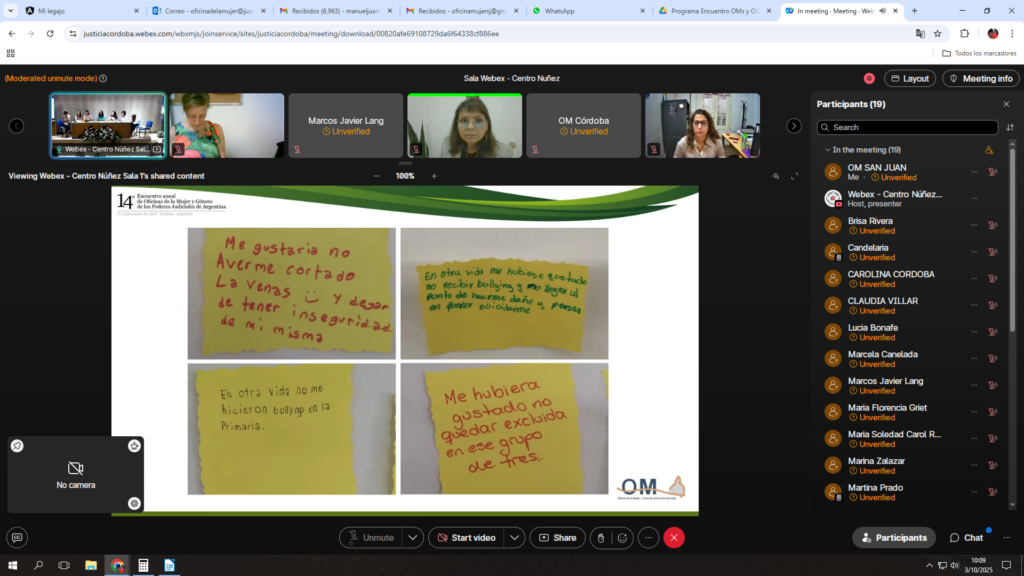Open the Meeting info panel

pos(980,78)
